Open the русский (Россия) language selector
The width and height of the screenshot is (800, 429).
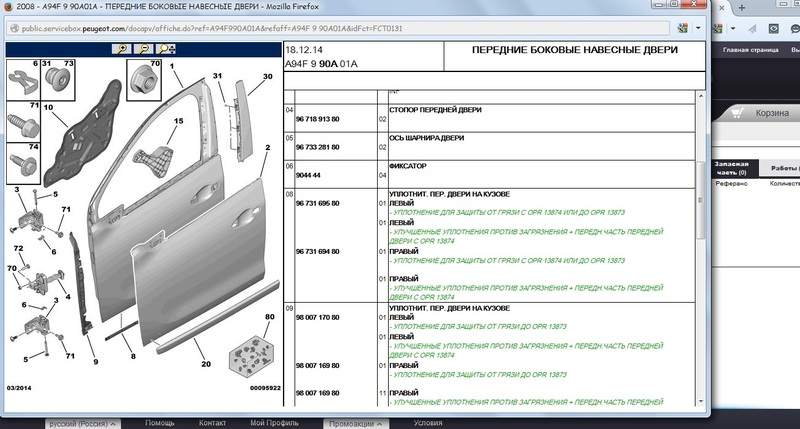(82, 423)
